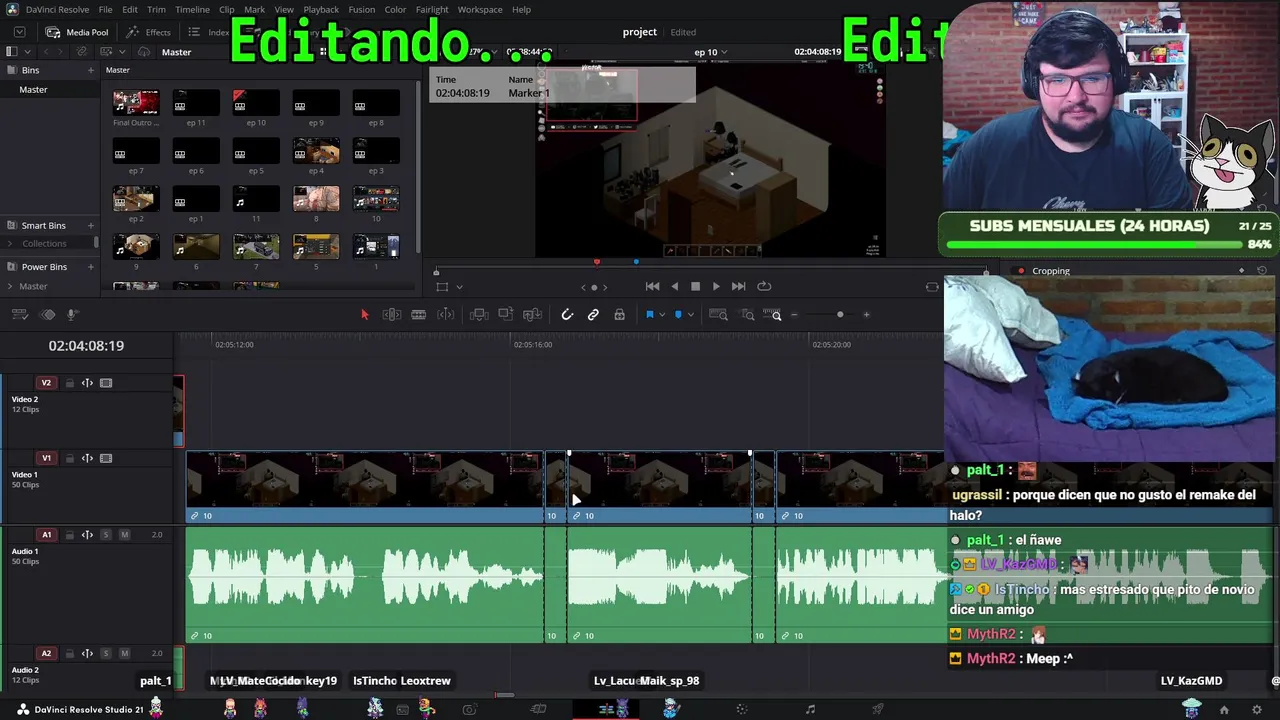Click the voiceover microphone icon
Screen dimensions: 1280x720
tap(72, 315)
